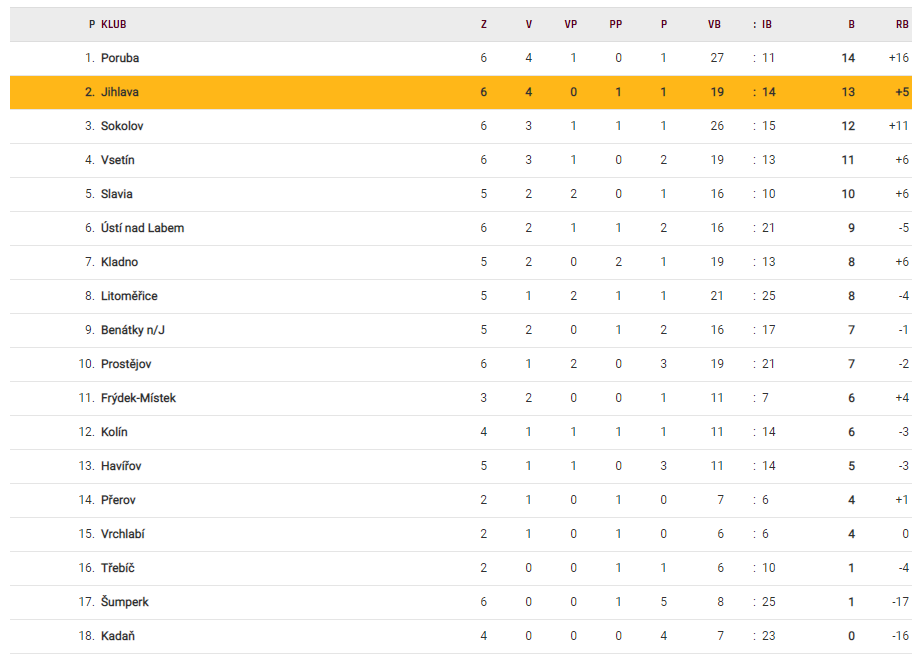The height and width of the screenshot is (664, 920).
Task: Select Kladno in the table
Action: pyautogui.click(x=120, y=262)
